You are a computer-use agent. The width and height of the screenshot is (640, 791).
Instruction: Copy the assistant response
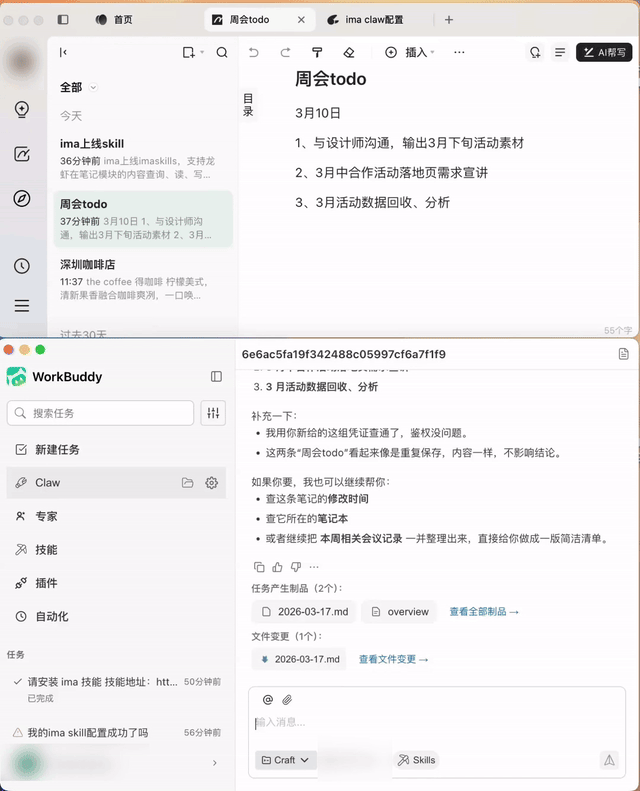[259, 567]
